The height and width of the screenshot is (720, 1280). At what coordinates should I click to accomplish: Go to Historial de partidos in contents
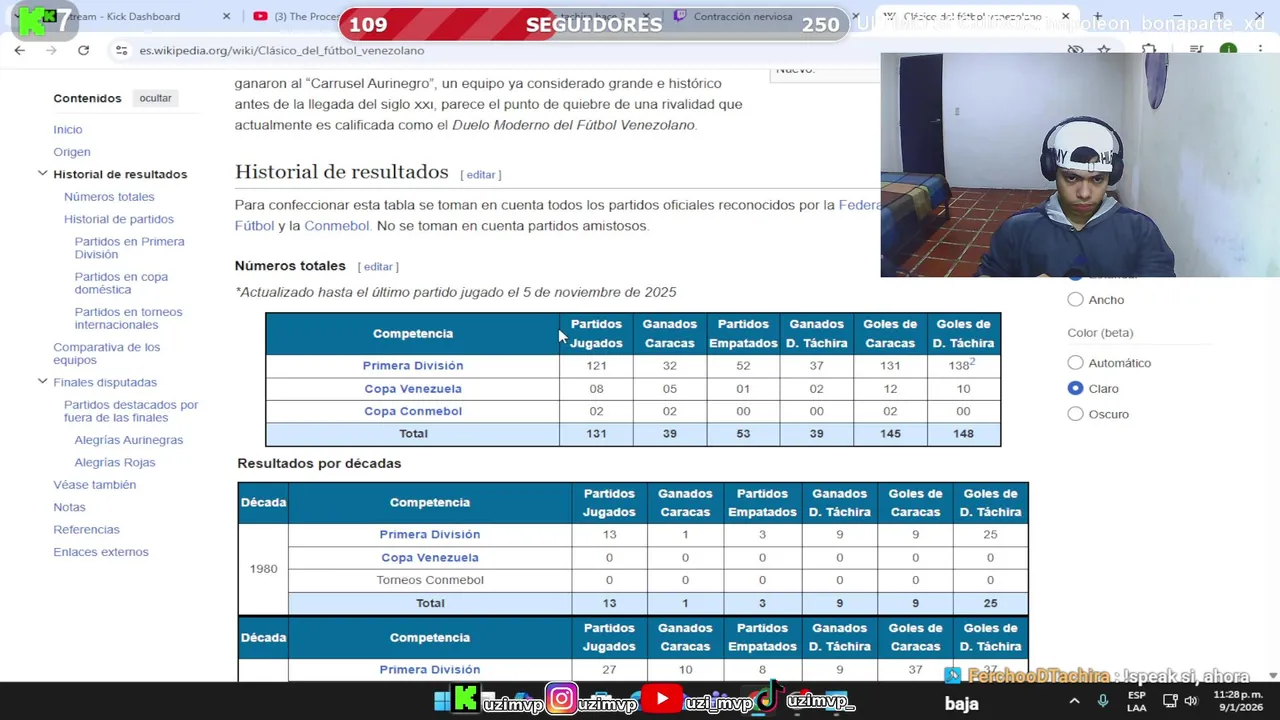tap(119, 219)
